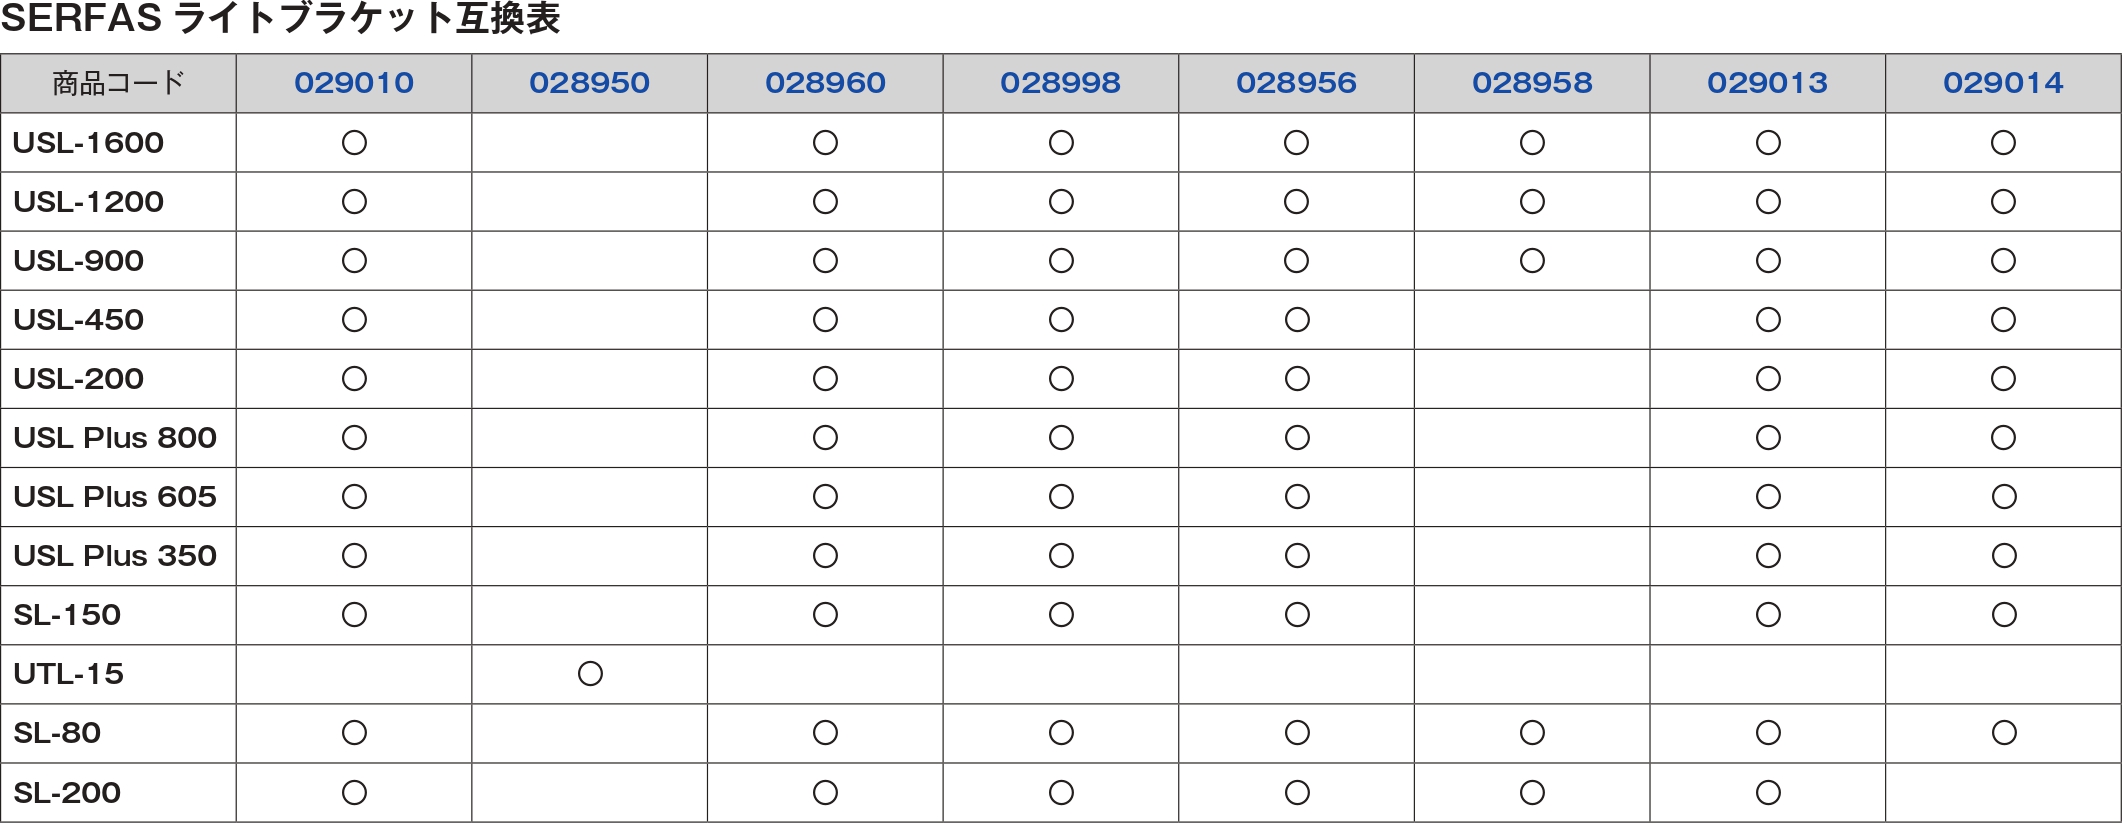
Task: Click the SL-150 row label
Action: coord(67,615)
